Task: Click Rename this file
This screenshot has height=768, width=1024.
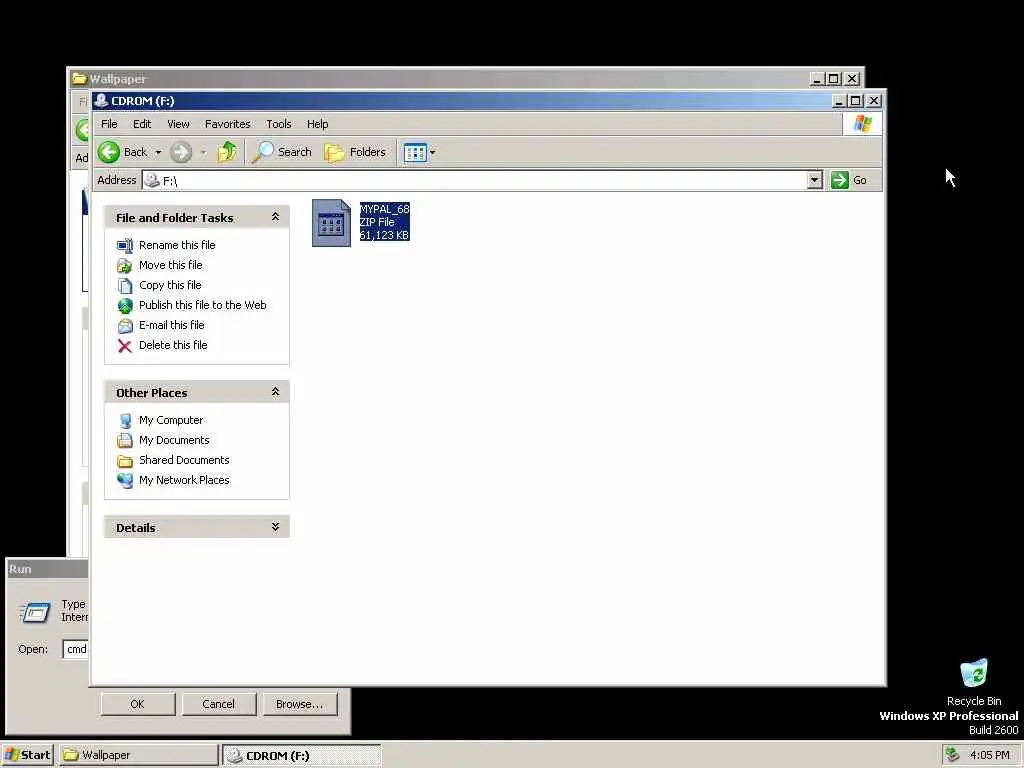Action: coord(177,245)
